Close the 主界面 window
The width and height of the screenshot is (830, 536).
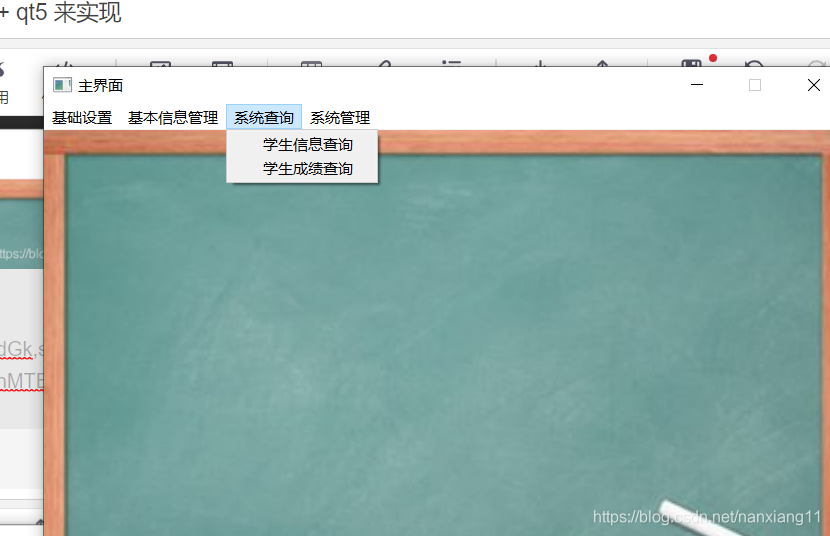tap(814, 85)
